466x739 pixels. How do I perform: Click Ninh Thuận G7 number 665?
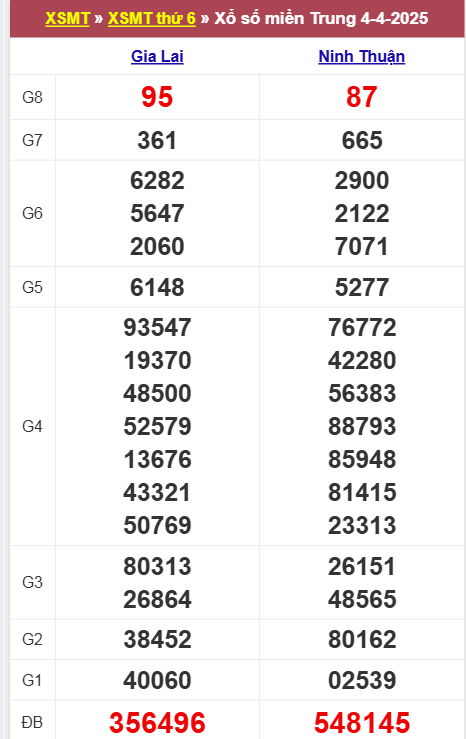coord(361,140)
